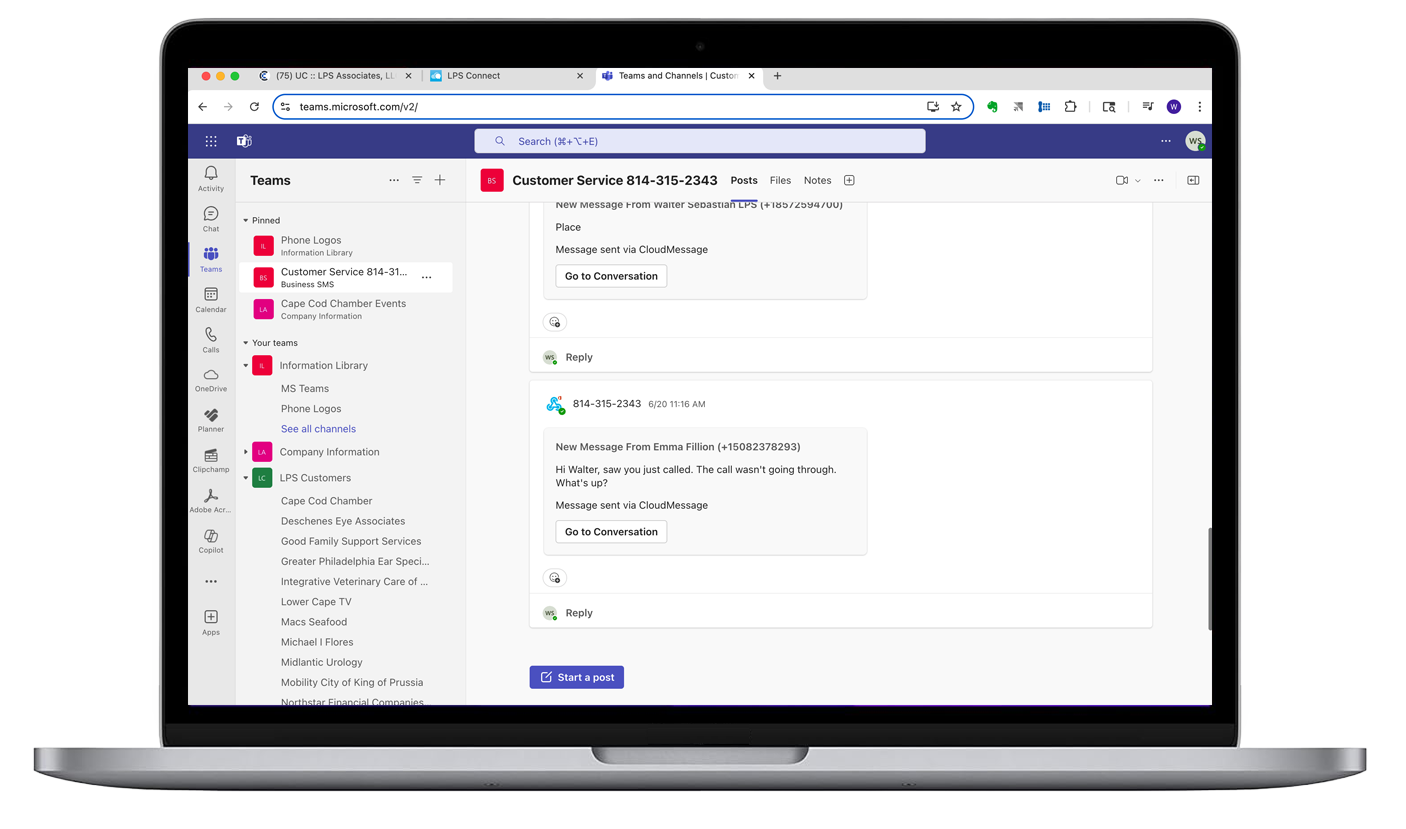Collapse the Information Library team
This screenshot has width=1406, height=829.
coord(246,366)
